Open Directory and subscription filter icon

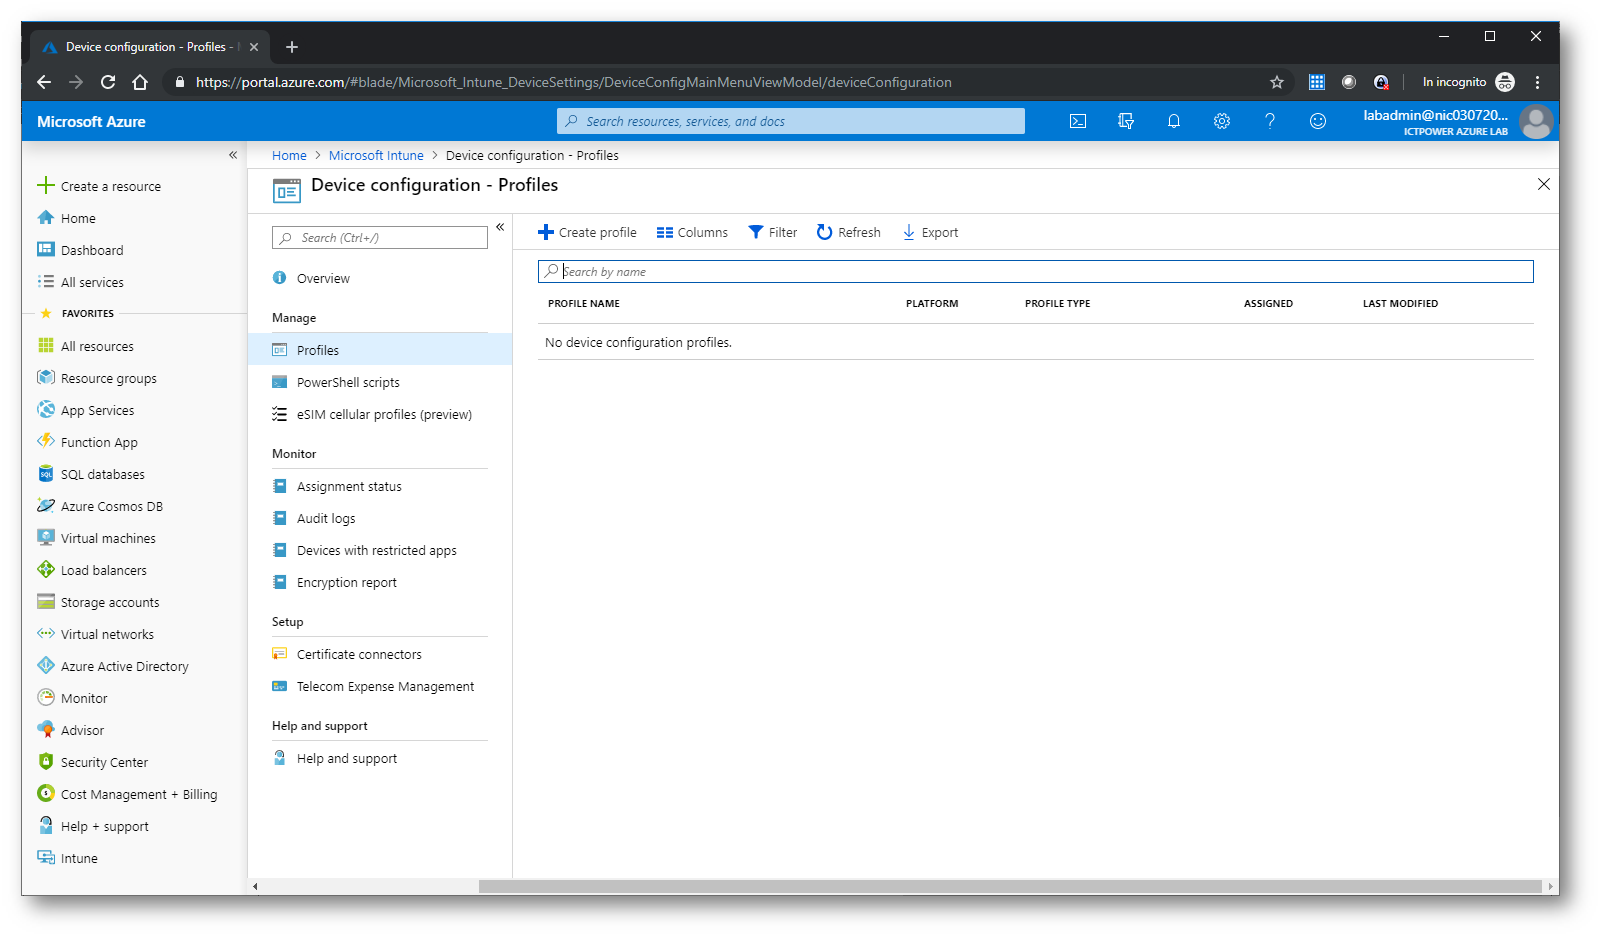tap(1126, 121)
